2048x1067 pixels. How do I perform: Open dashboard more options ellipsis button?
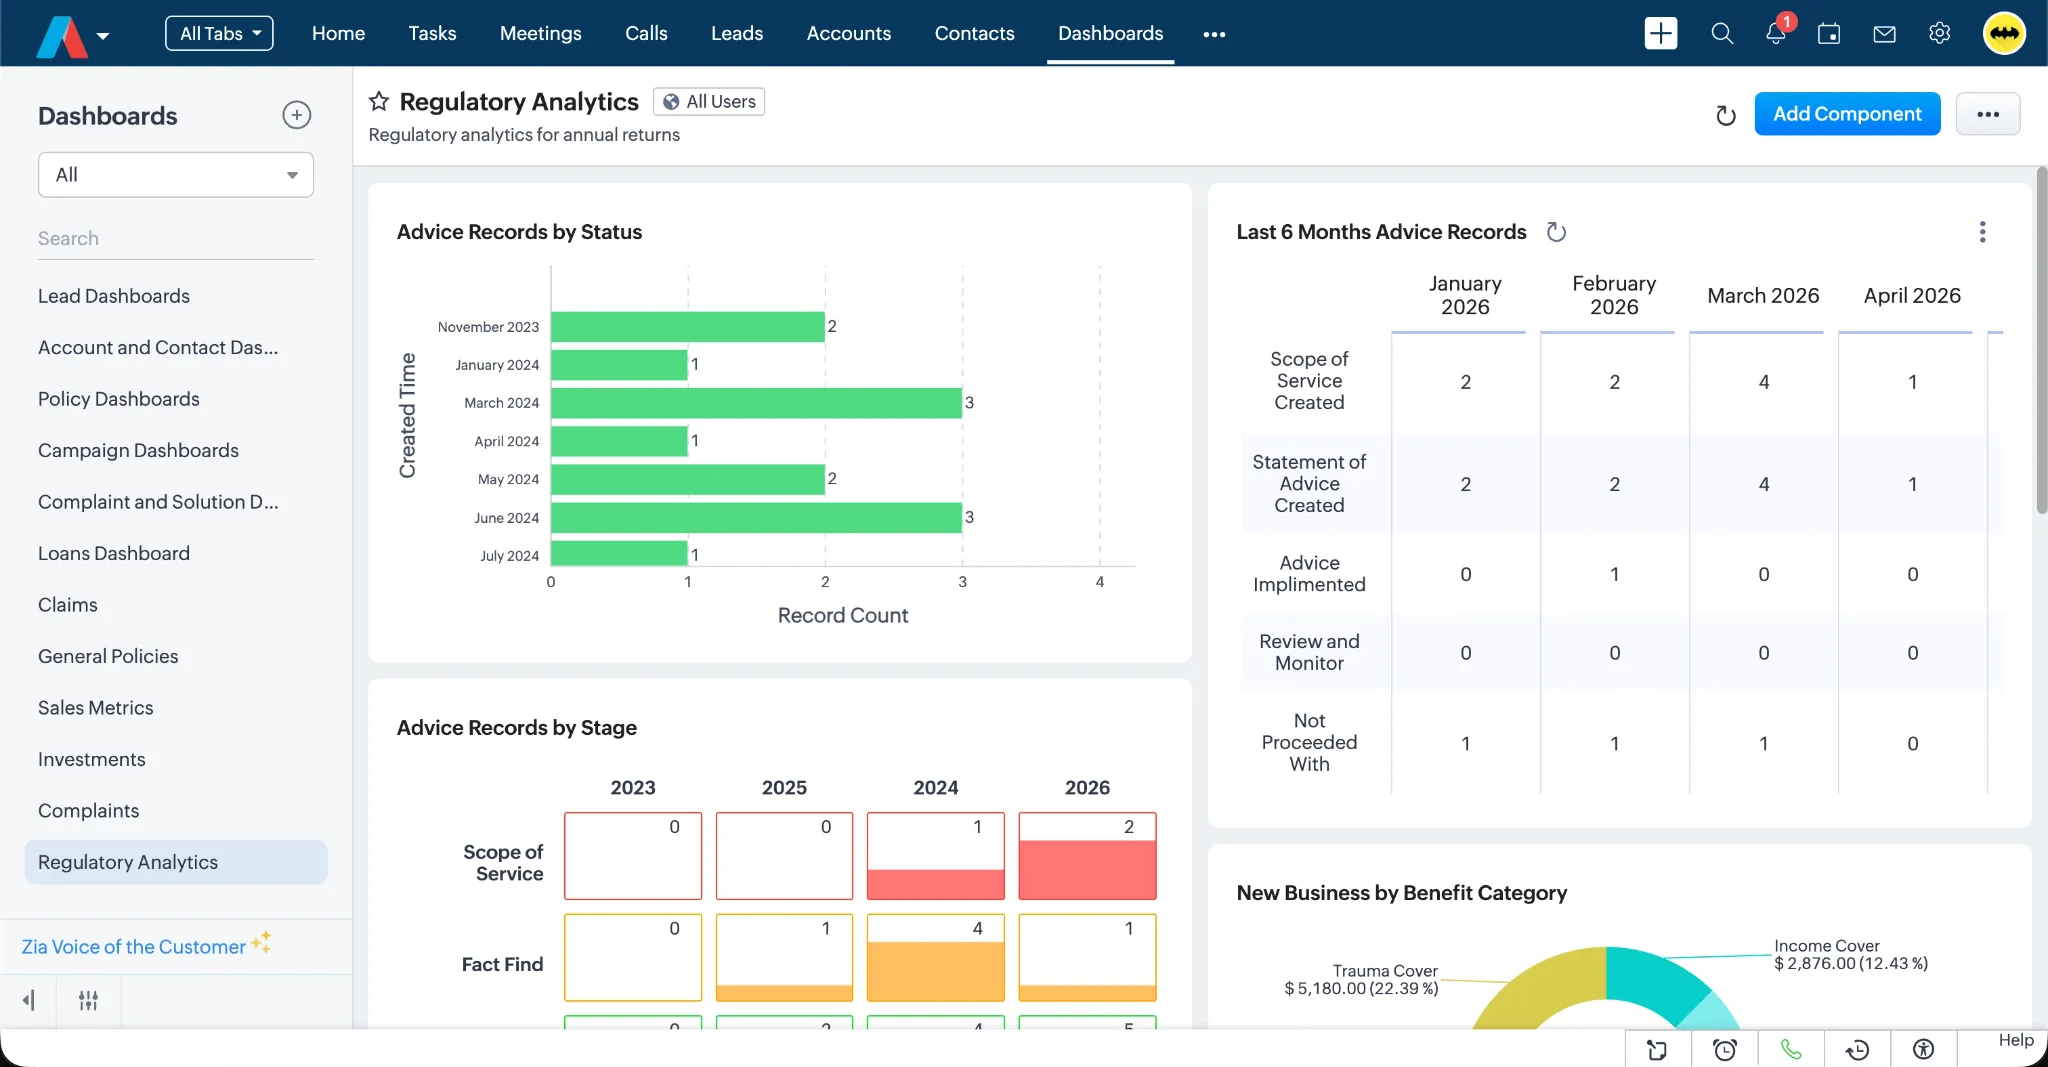click(x=1988, y=114)
